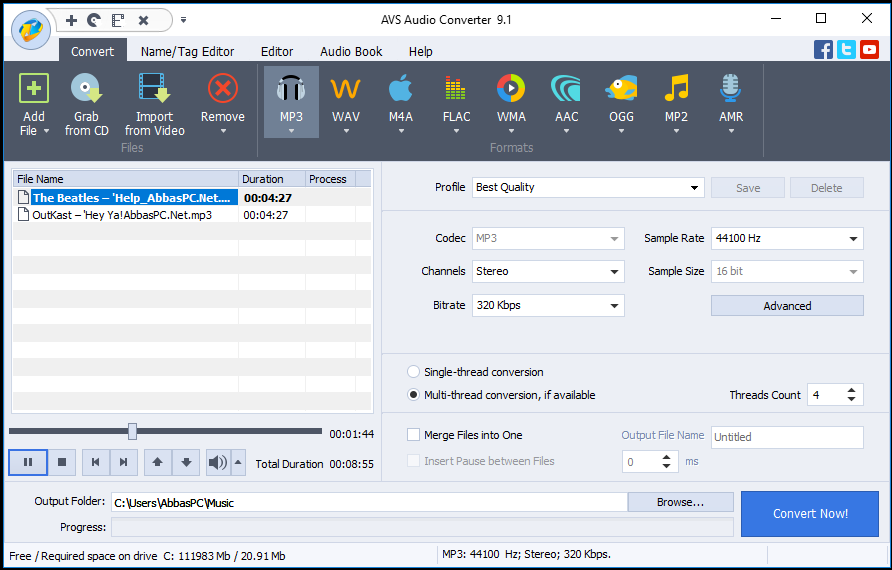Start conversion with Convert Now
This screenshot has width=892, height=570.
810,514
